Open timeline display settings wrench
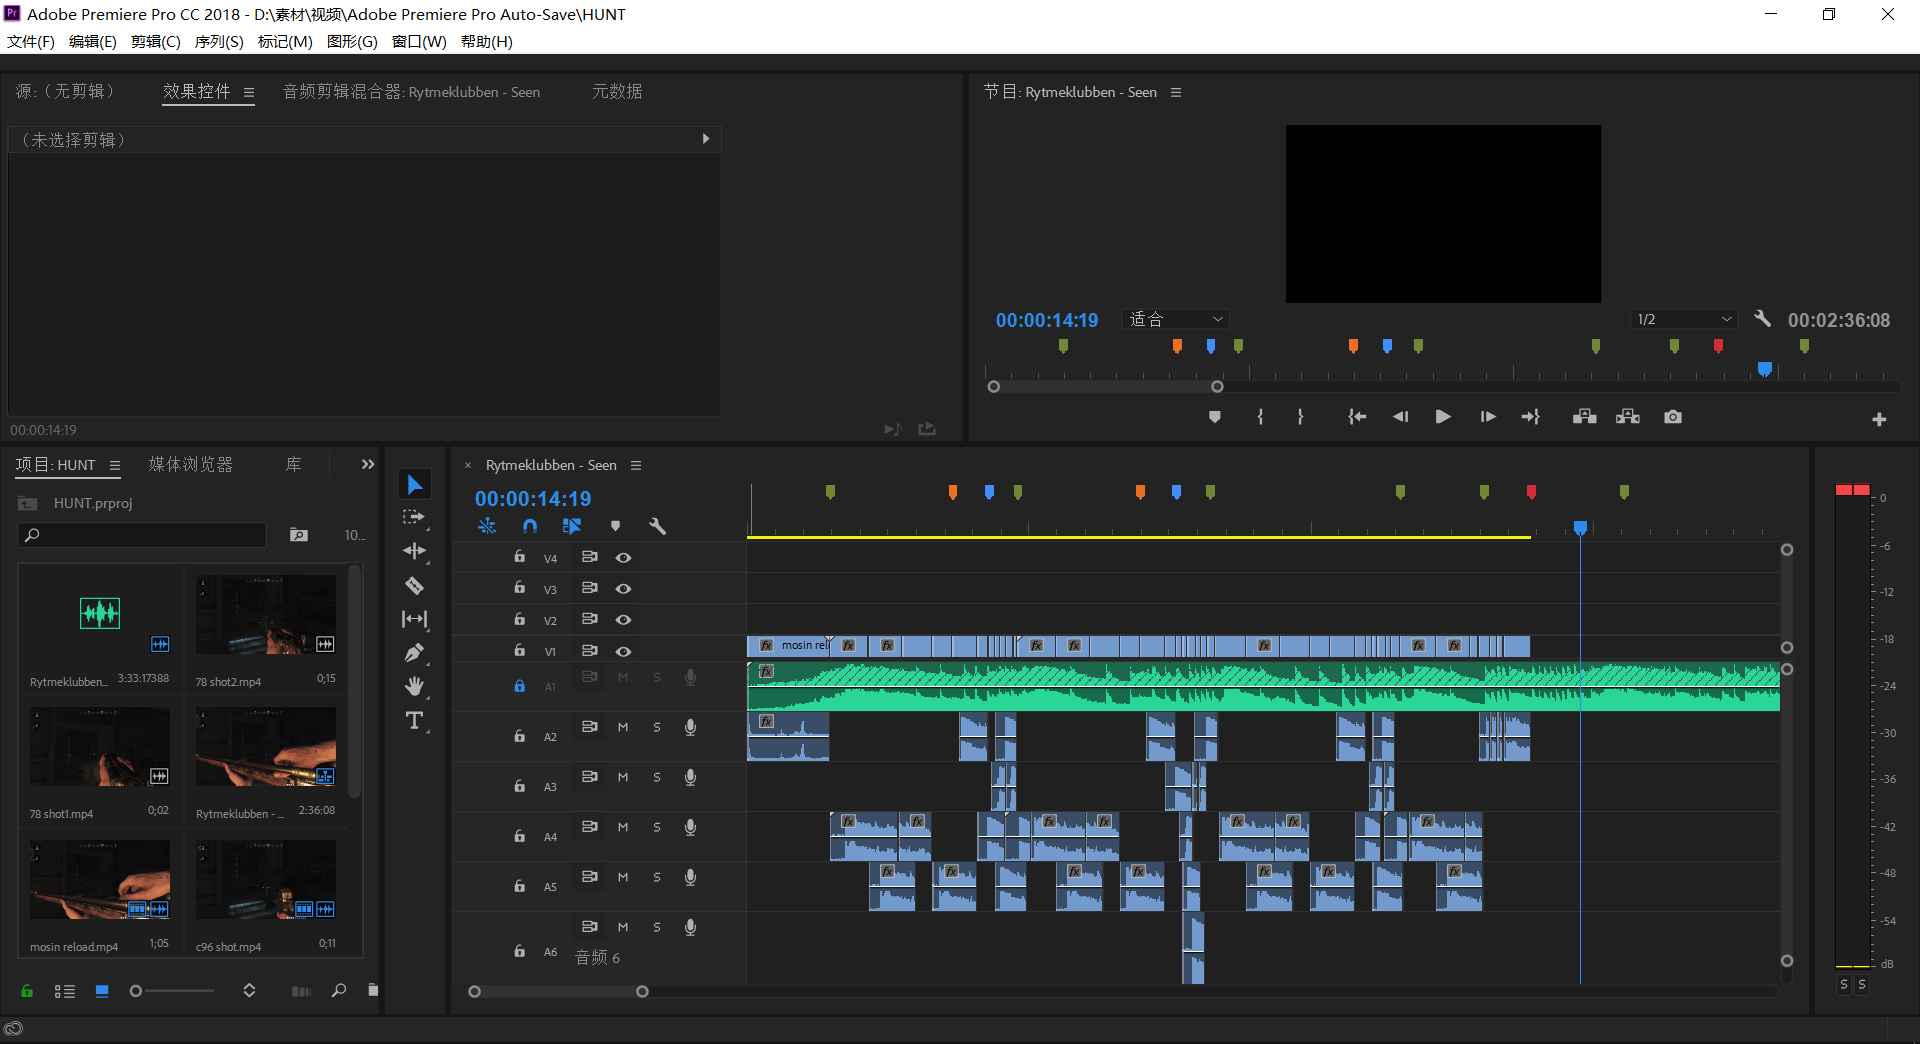The width and height of the screenshot is (1920, 1044). 657,526
